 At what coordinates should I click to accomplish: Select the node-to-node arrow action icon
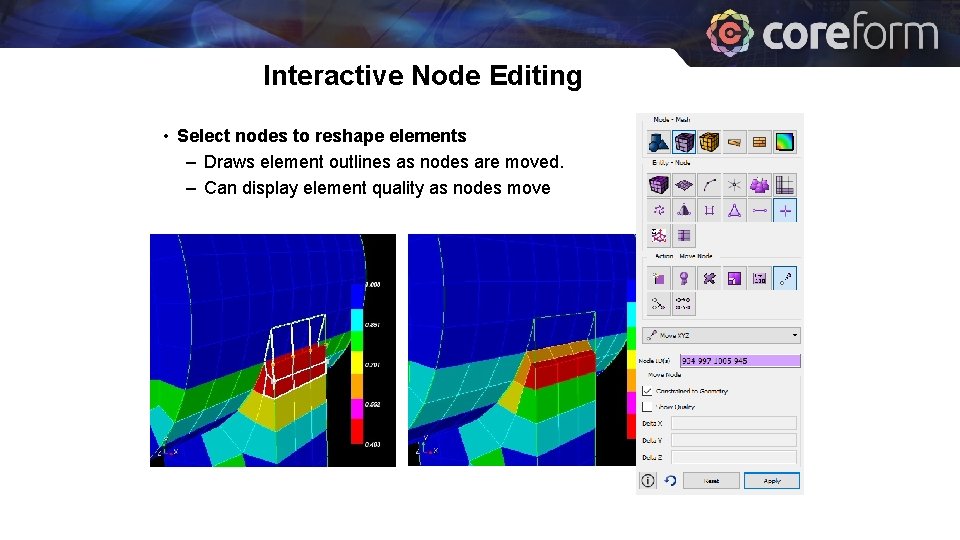[658, 304]
